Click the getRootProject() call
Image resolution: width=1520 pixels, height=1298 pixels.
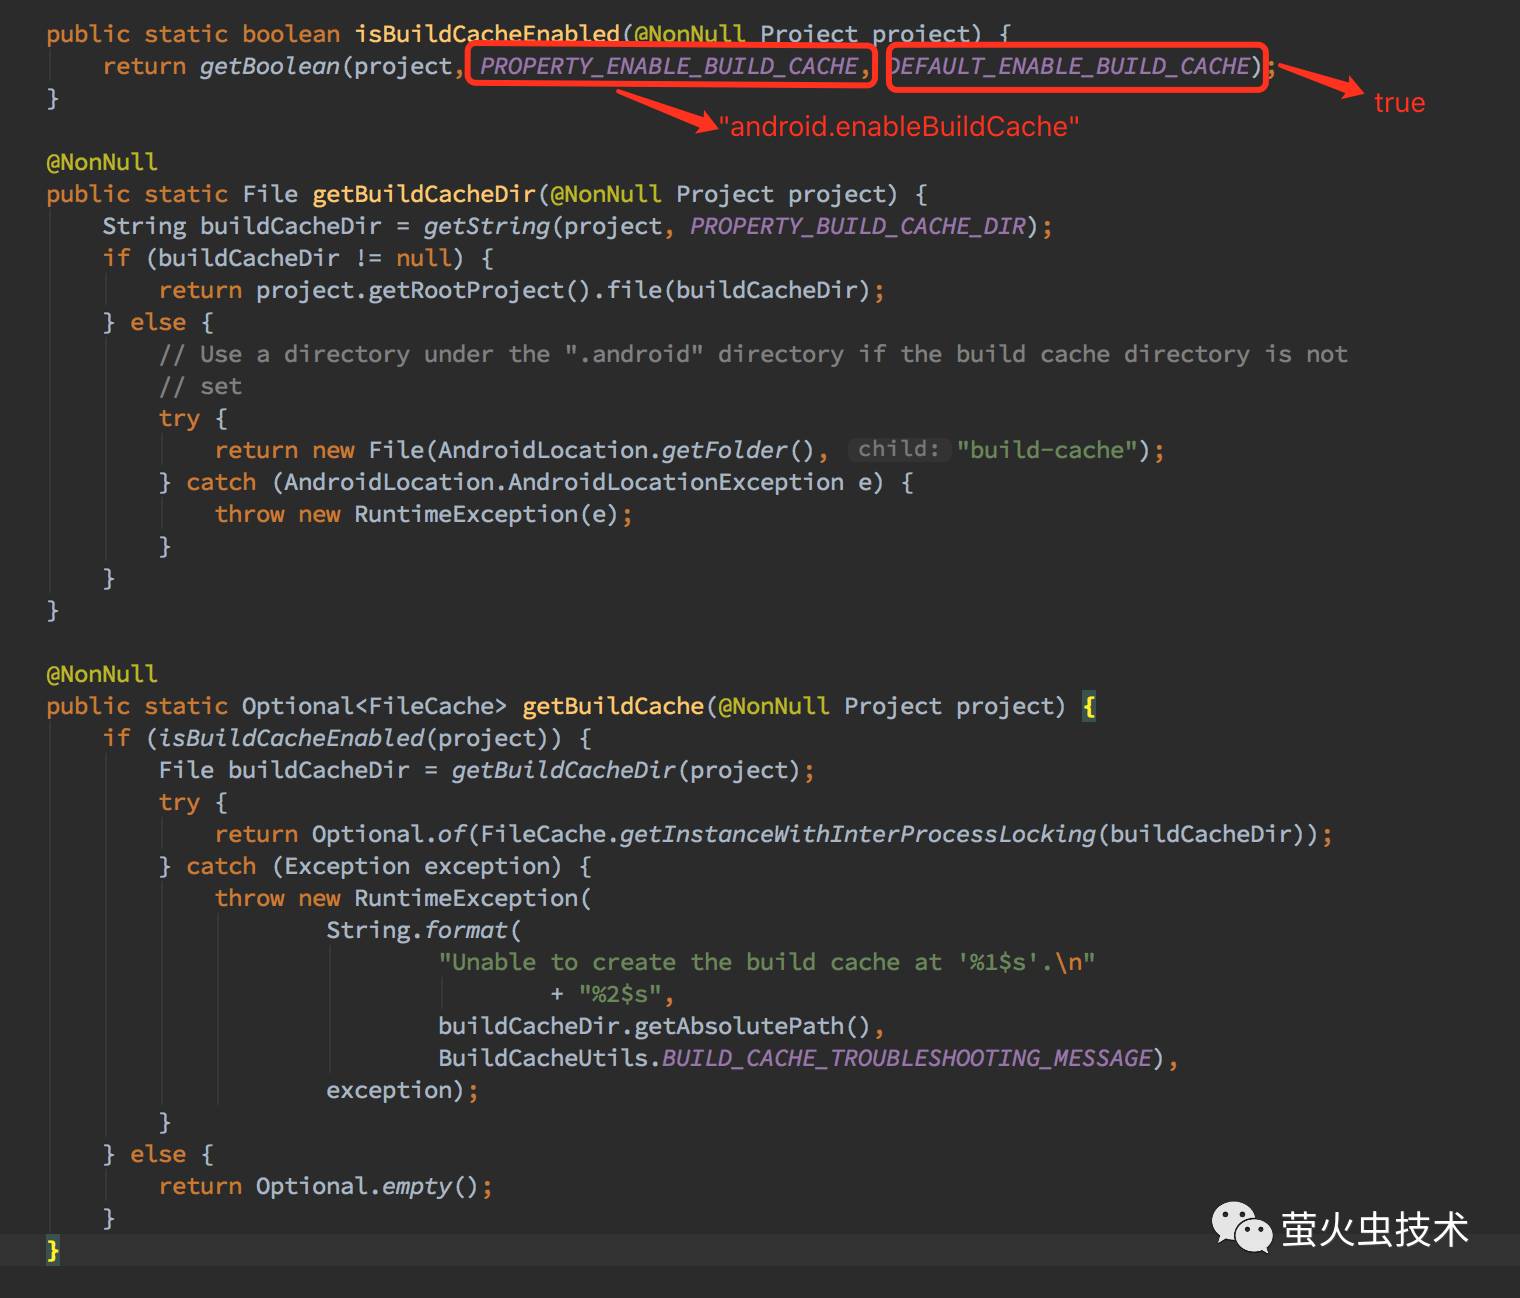(x=480, y=290)
